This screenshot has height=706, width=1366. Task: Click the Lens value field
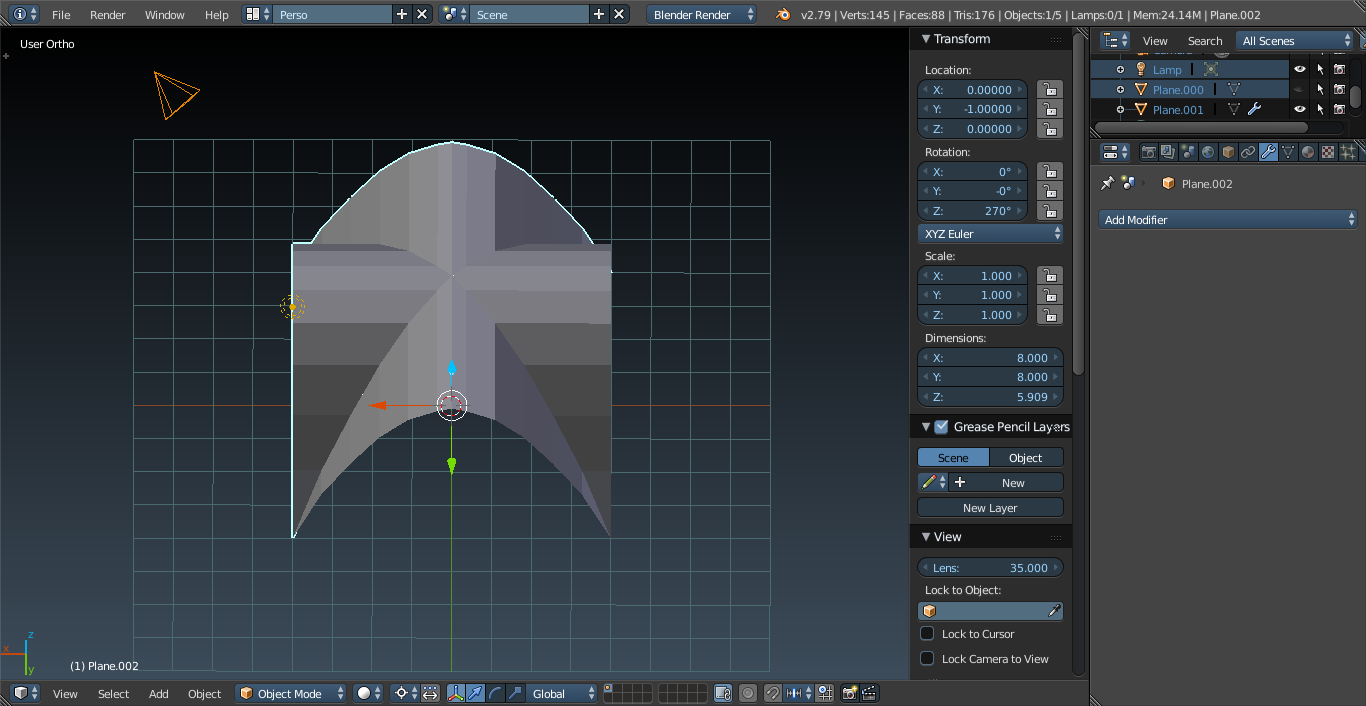[990, 568]
